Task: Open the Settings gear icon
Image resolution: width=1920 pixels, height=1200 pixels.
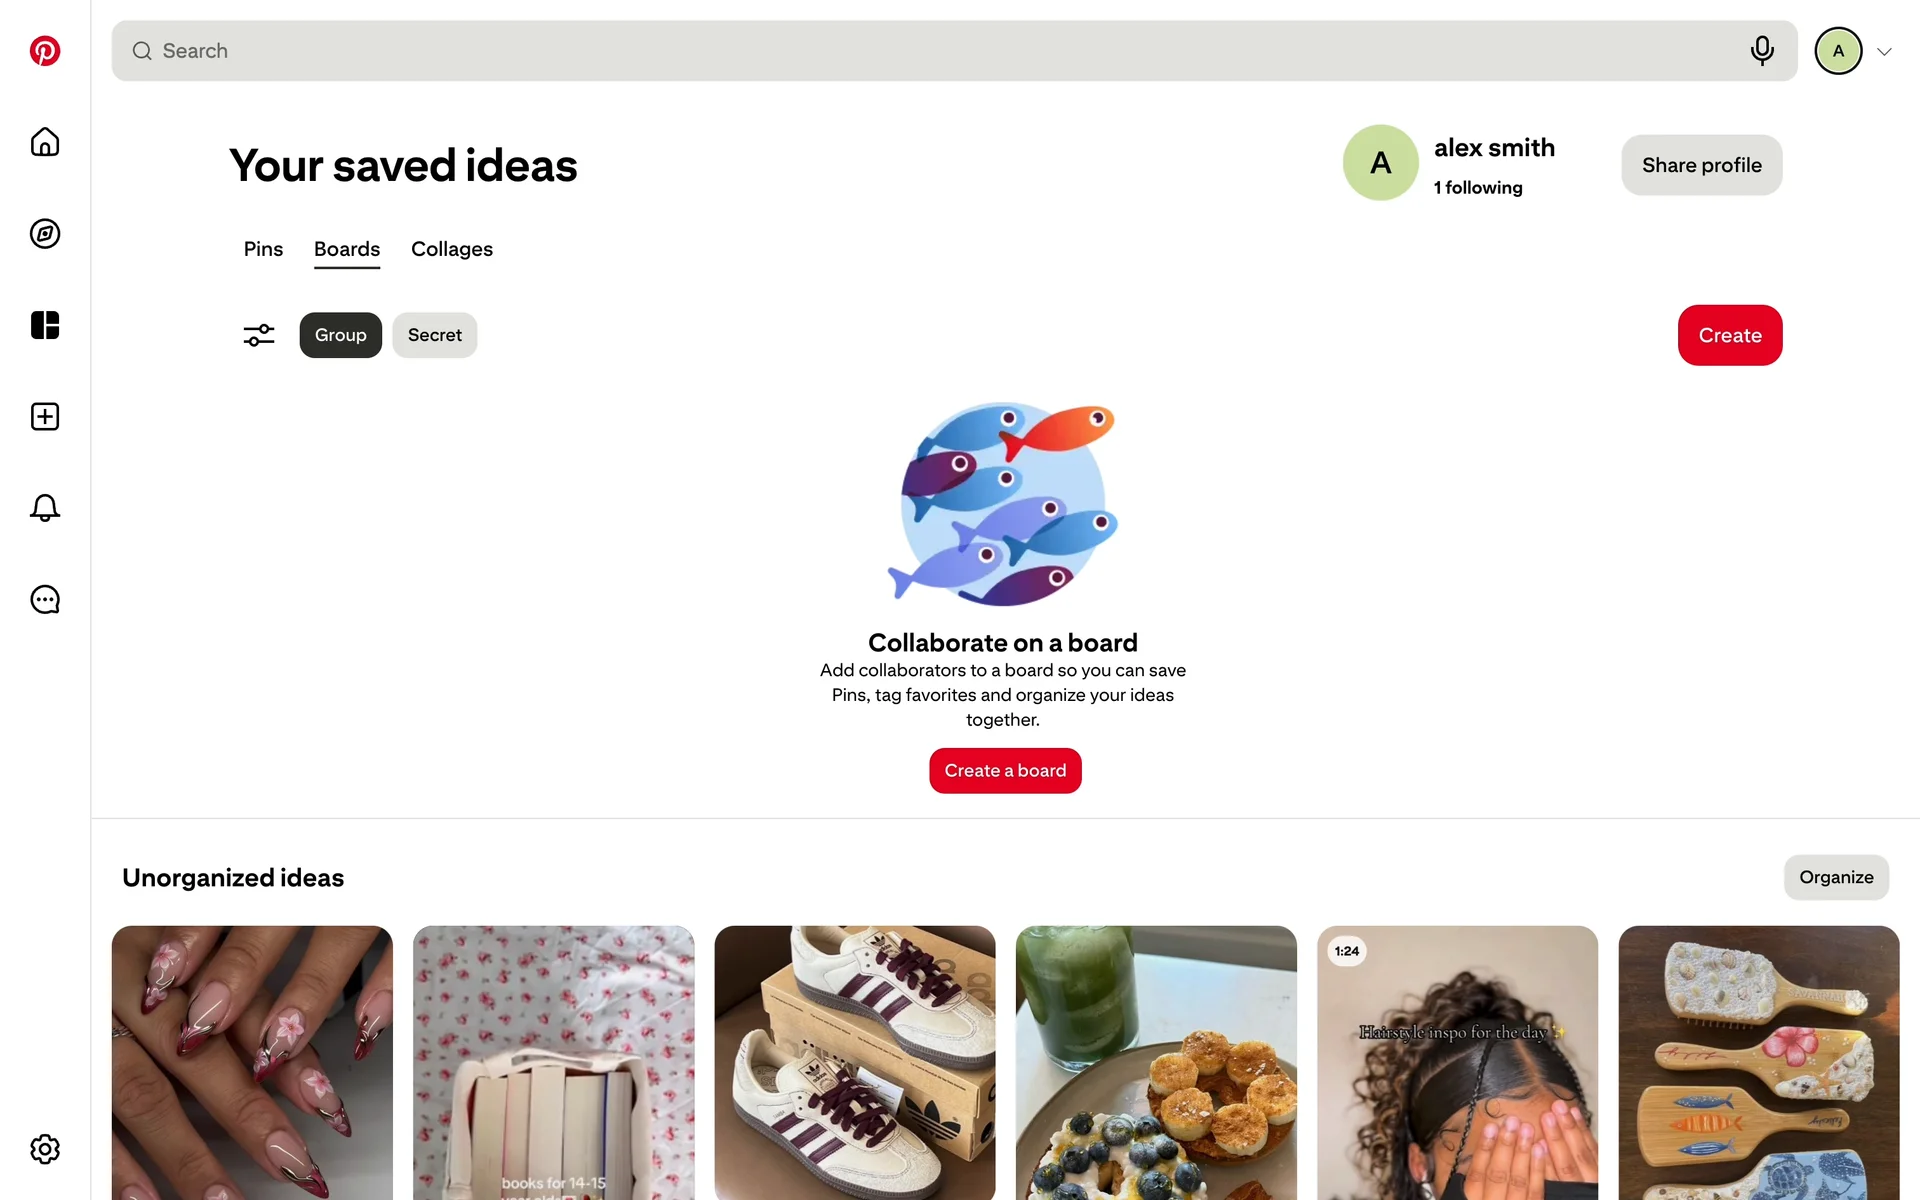Action: click(45, 1149)
